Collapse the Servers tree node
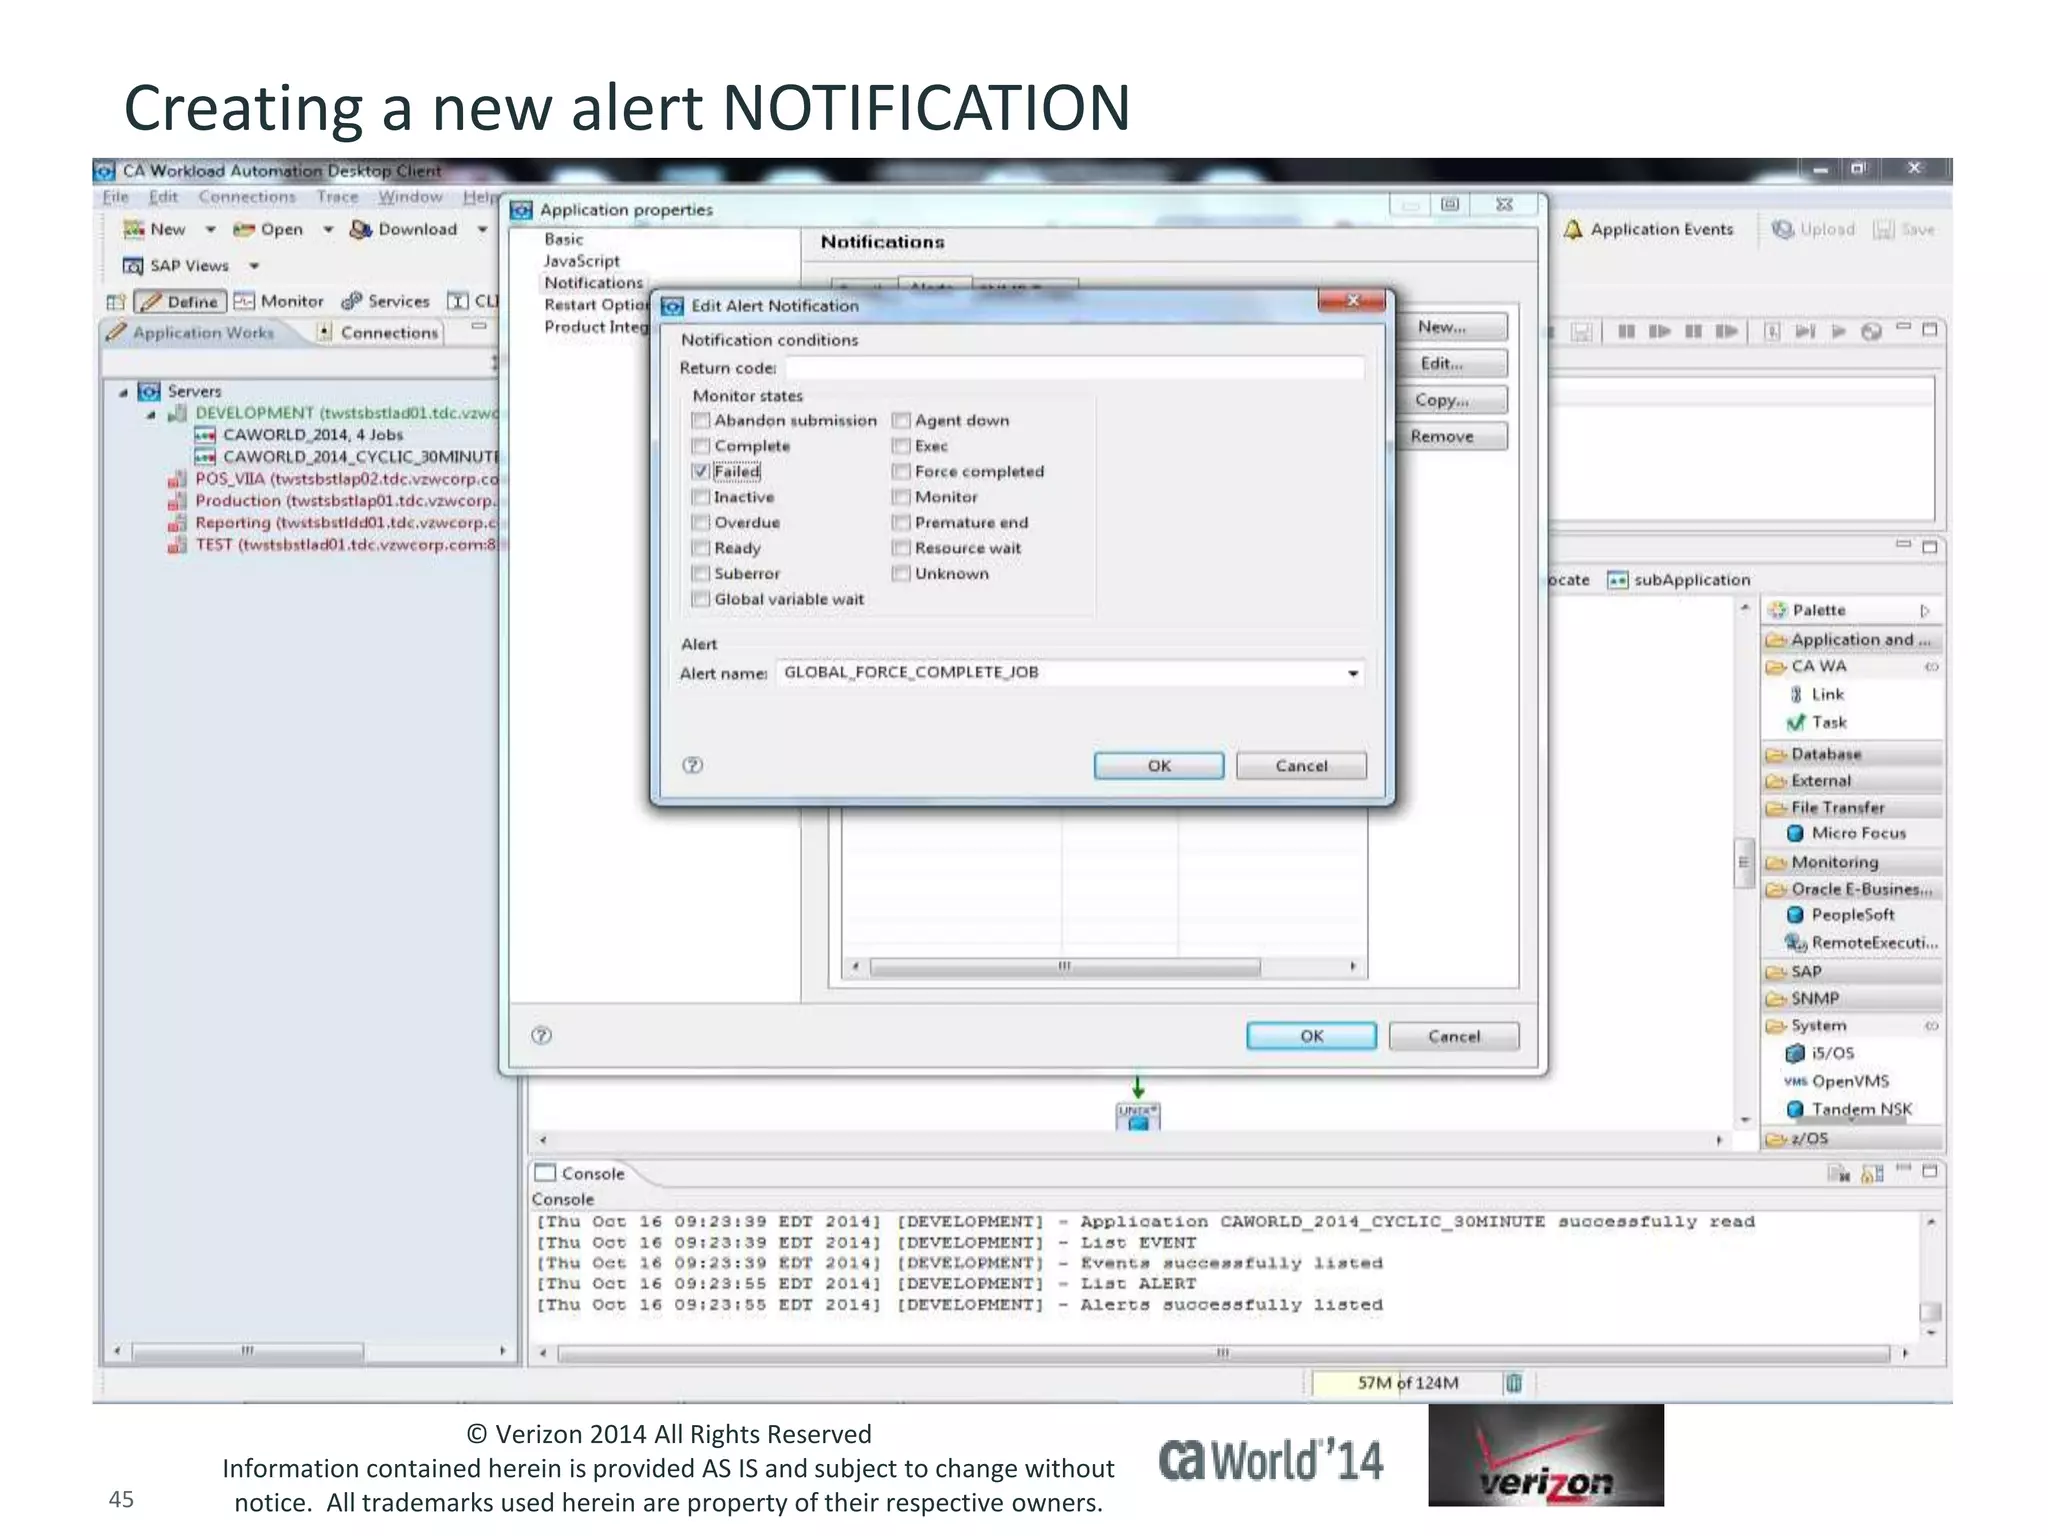Viewport: 2048px width, 1536px height. 123,392
